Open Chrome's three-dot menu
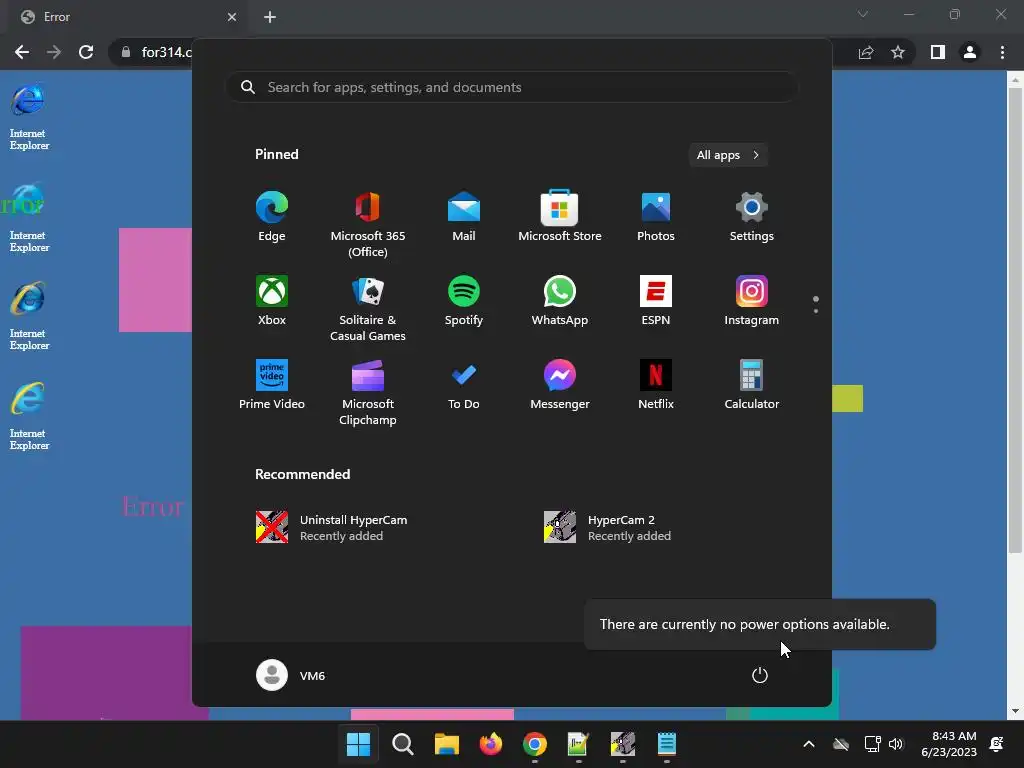Viewport: 1024px width, 768px height. (1002, 52)
